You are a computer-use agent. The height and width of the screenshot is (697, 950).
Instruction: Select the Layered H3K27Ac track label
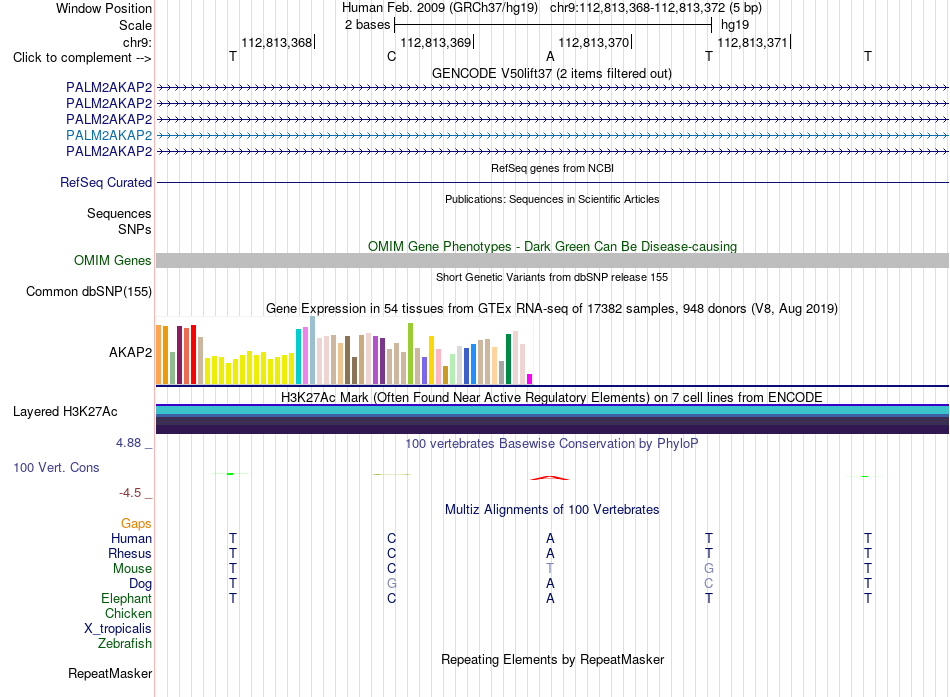(65, 412)
